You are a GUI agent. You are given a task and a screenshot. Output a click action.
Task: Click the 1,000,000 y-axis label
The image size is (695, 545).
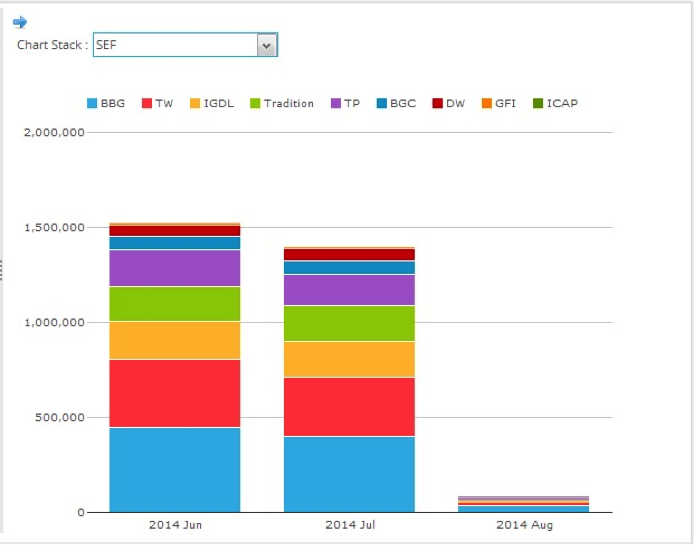coord(54,323)
